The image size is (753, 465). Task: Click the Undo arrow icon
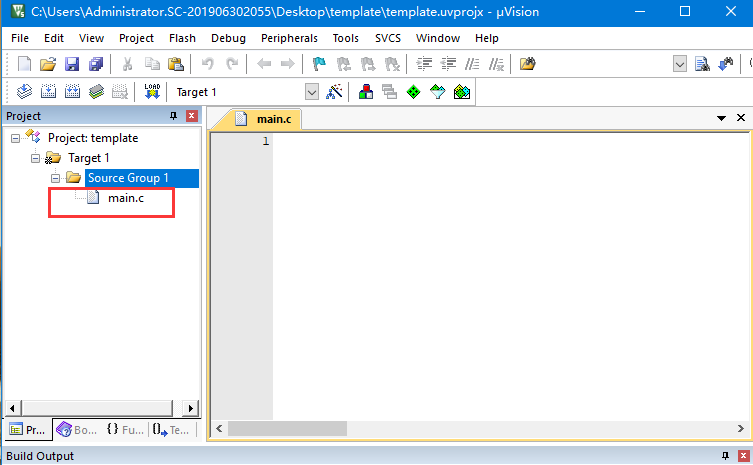pos(207,64)
